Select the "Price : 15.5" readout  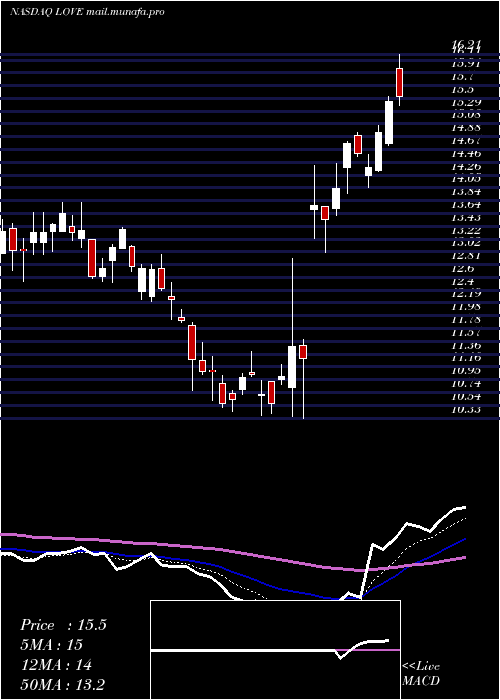63,625
